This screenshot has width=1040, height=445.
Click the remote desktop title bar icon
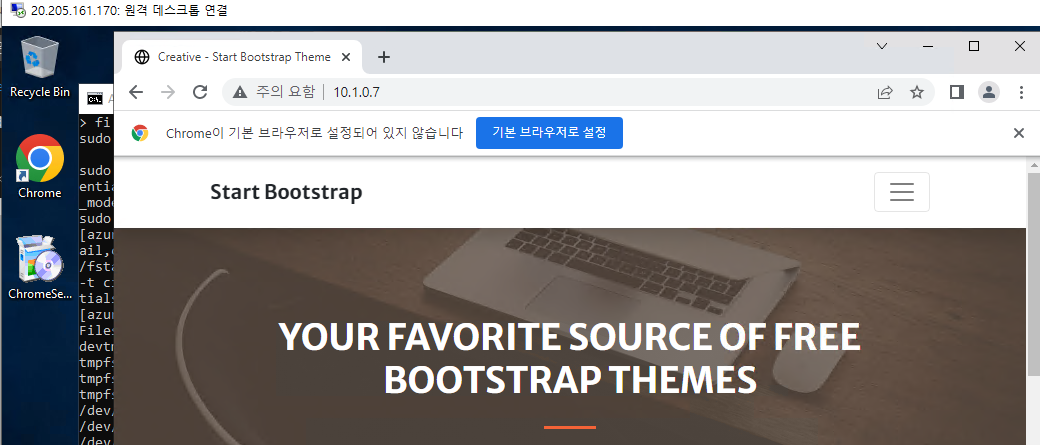click(18, 11)
